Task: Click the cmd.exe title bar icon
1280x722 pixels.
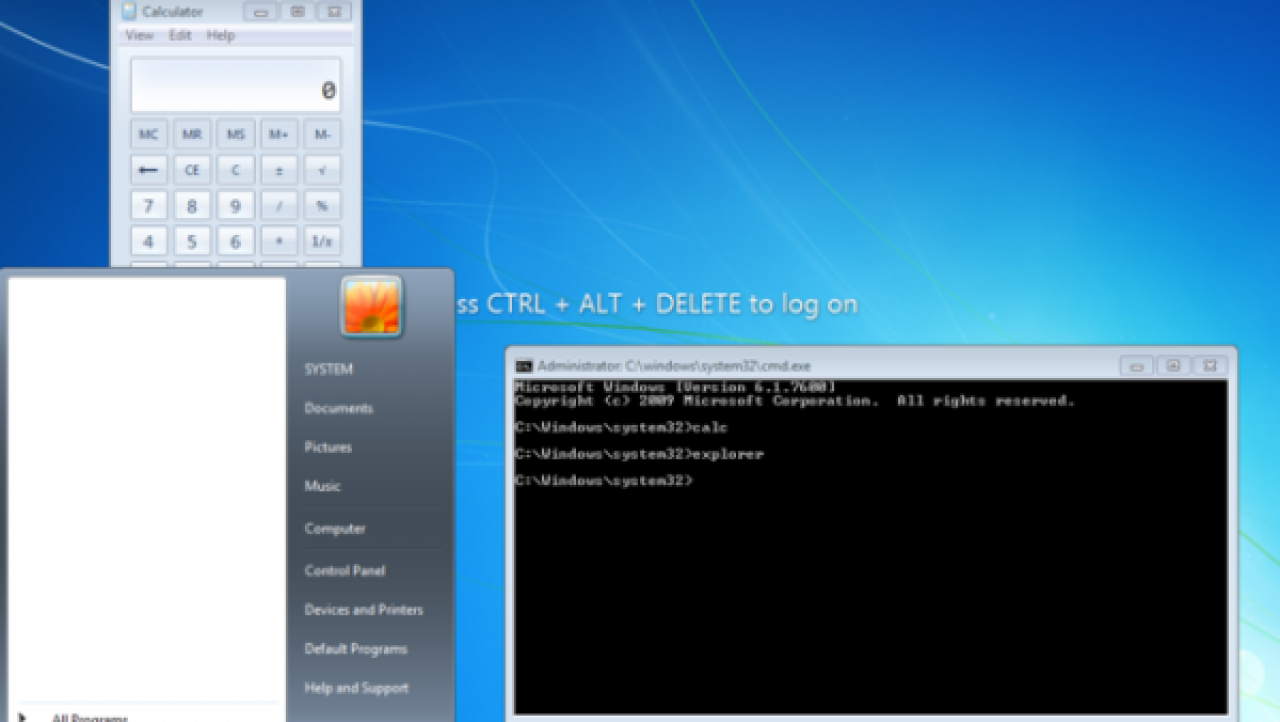Action: tap(523, 366)
